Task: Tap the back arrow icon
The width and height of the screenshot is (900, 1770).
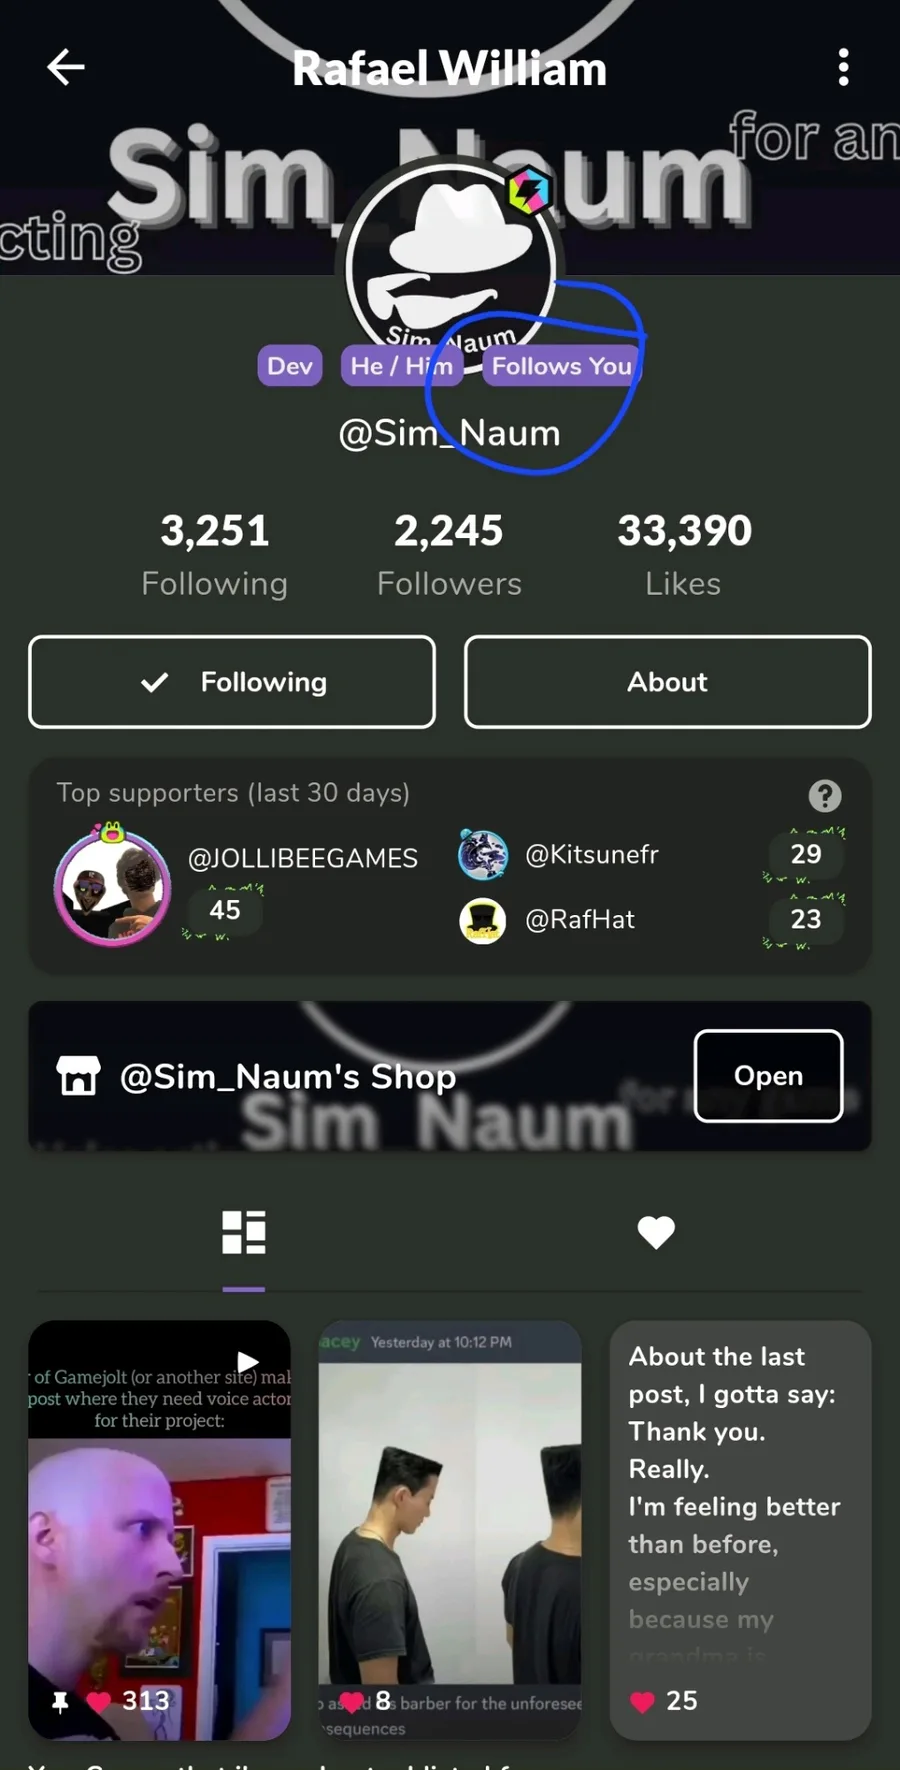Action: tap(66, 68)
